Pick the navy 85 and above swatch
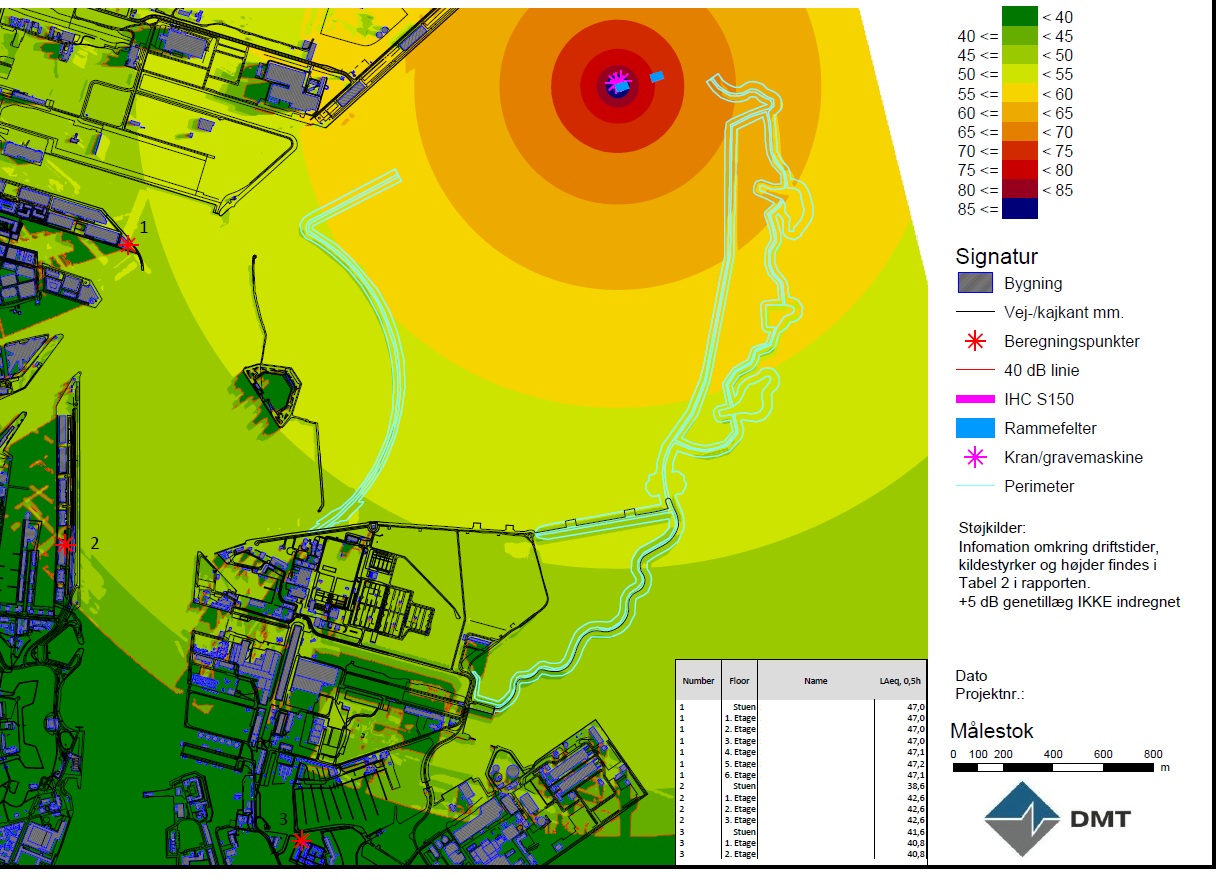The height and width of the screenshot is (884, 1226). (x=1019, y=209)
